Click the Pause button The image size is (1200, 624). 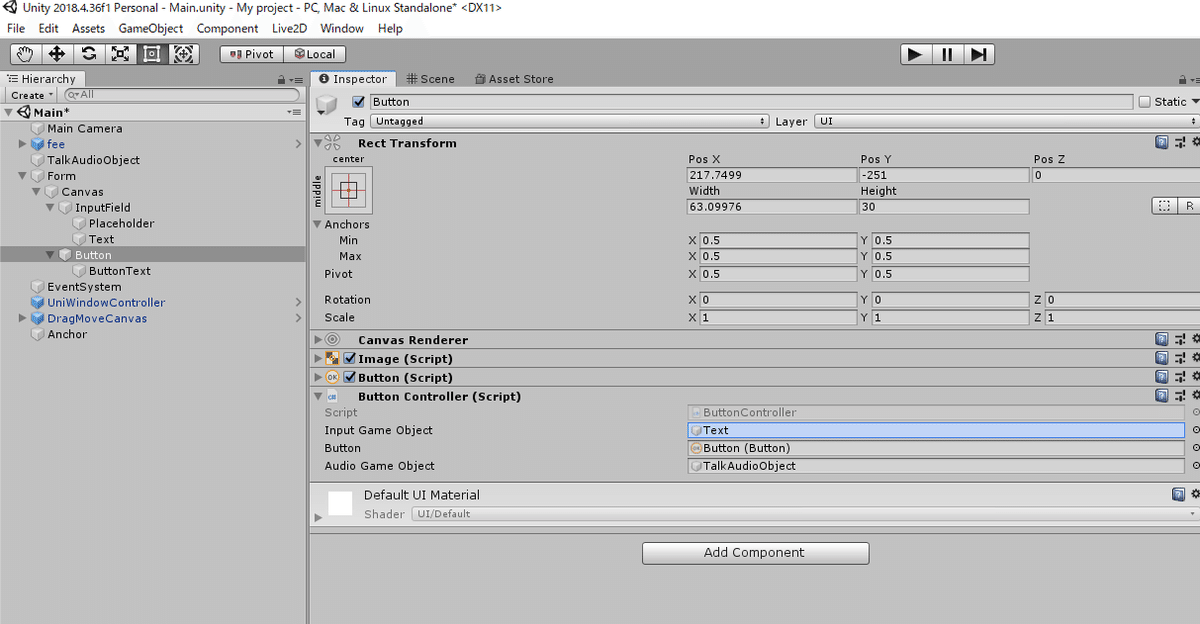pyautogui.click(x=947, y=54)
